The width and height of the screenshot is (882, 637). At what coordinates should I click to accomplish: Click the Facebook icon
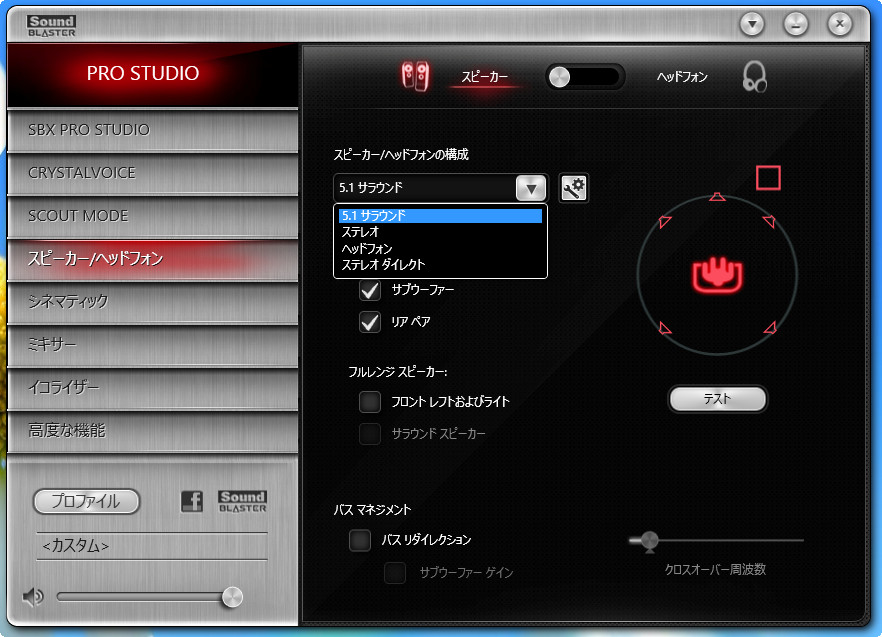click(192, 501)
